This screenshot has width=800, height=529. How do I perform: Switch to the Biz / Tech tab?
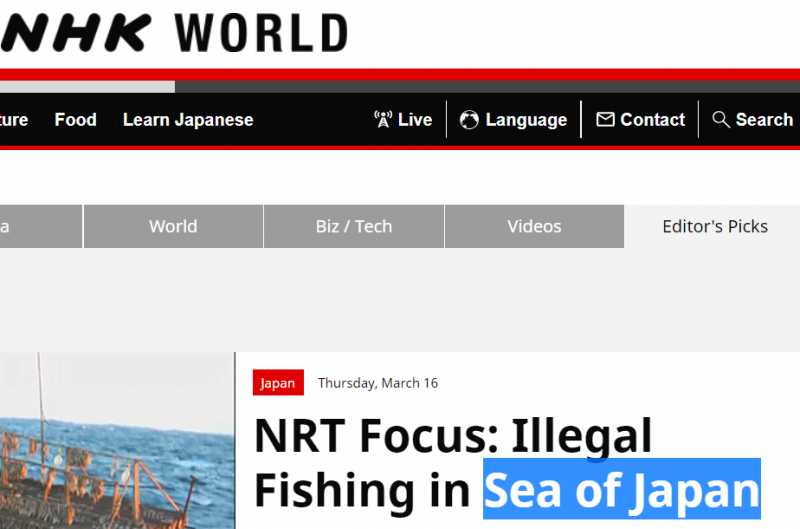(354, 226)
